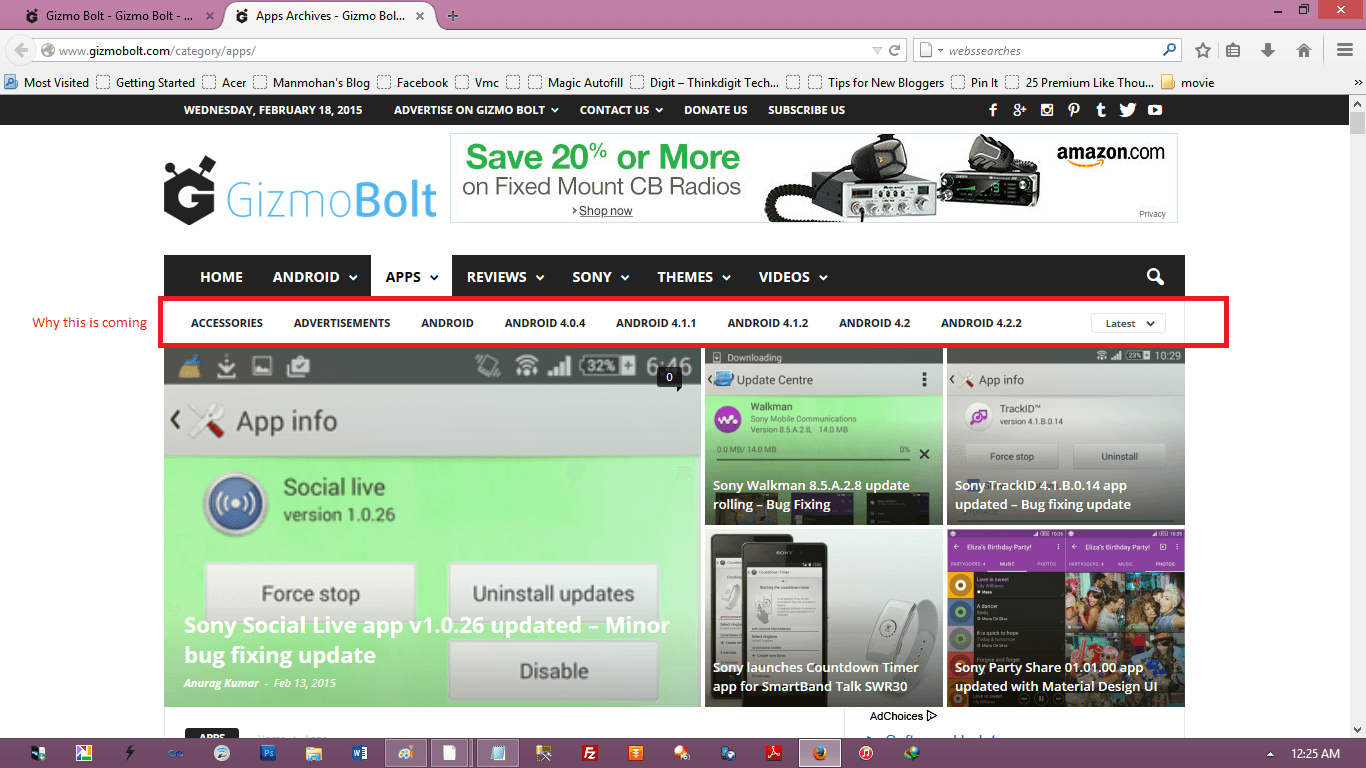The image size is (1366, 768).
Task: Open Manmohan's Blog bookmark
Action: (311, 82)
